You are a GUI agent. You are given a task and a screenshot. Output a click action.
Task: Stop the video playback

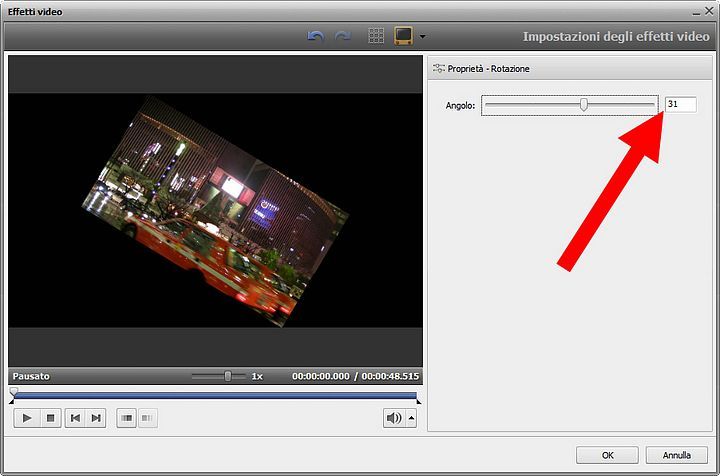pyautogui.click(x=51, y=418)
